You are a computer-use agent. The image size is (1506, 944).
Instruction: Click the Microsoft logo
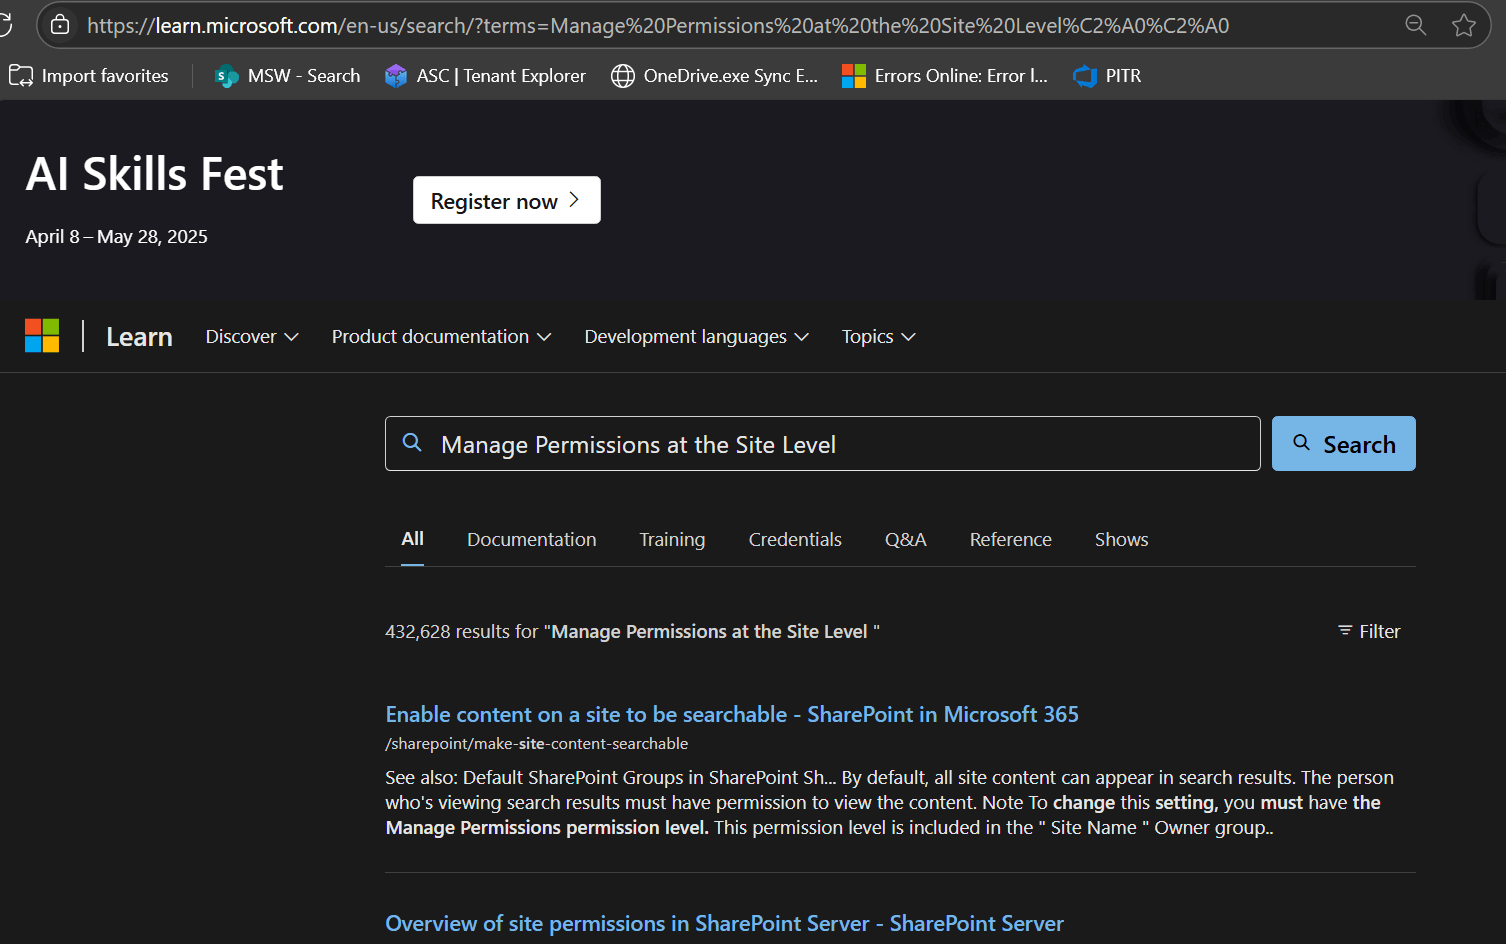(x=42, y=336)
